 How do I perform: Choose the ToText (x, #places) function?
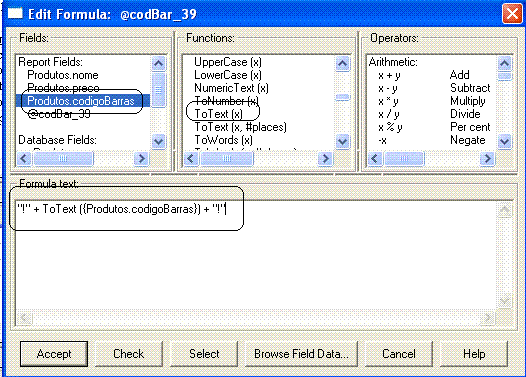[241, 127]
